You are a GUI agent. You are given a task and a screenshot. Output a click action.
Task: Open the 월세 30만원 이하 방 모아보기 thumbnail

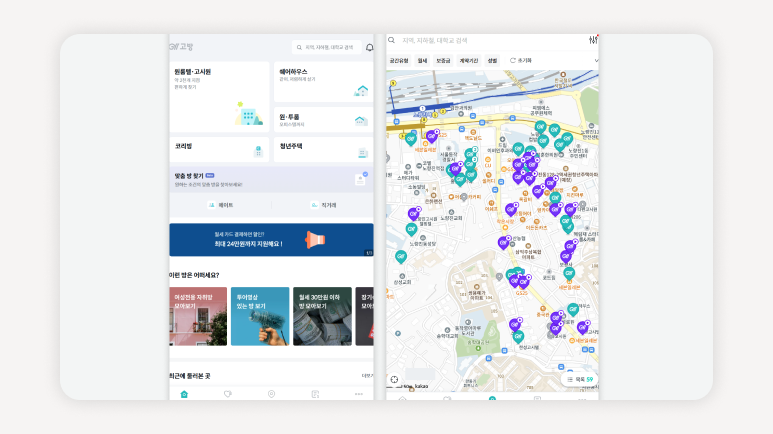coord(322,316)
